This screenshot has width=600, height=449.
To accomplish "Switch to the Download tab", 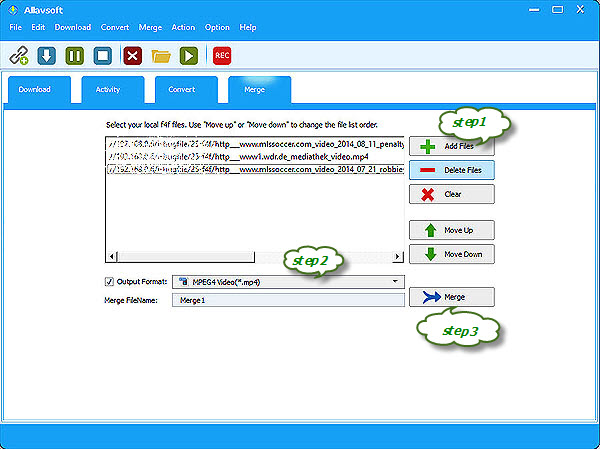I will pos(39,90).
